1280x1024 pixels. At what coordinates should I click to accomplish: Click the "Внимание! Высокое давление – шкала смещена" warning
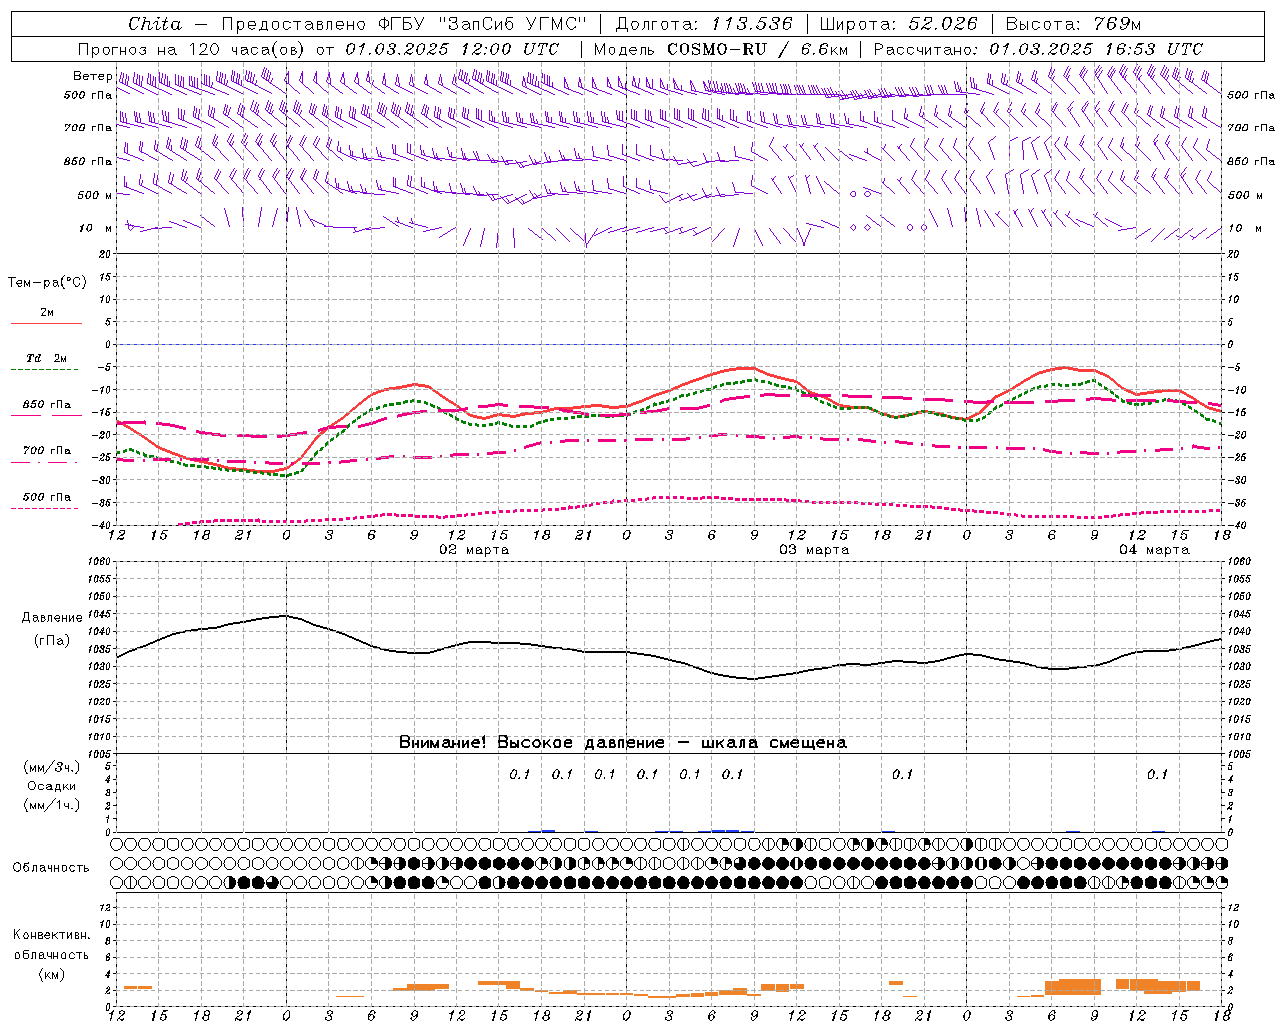point(623,742)
